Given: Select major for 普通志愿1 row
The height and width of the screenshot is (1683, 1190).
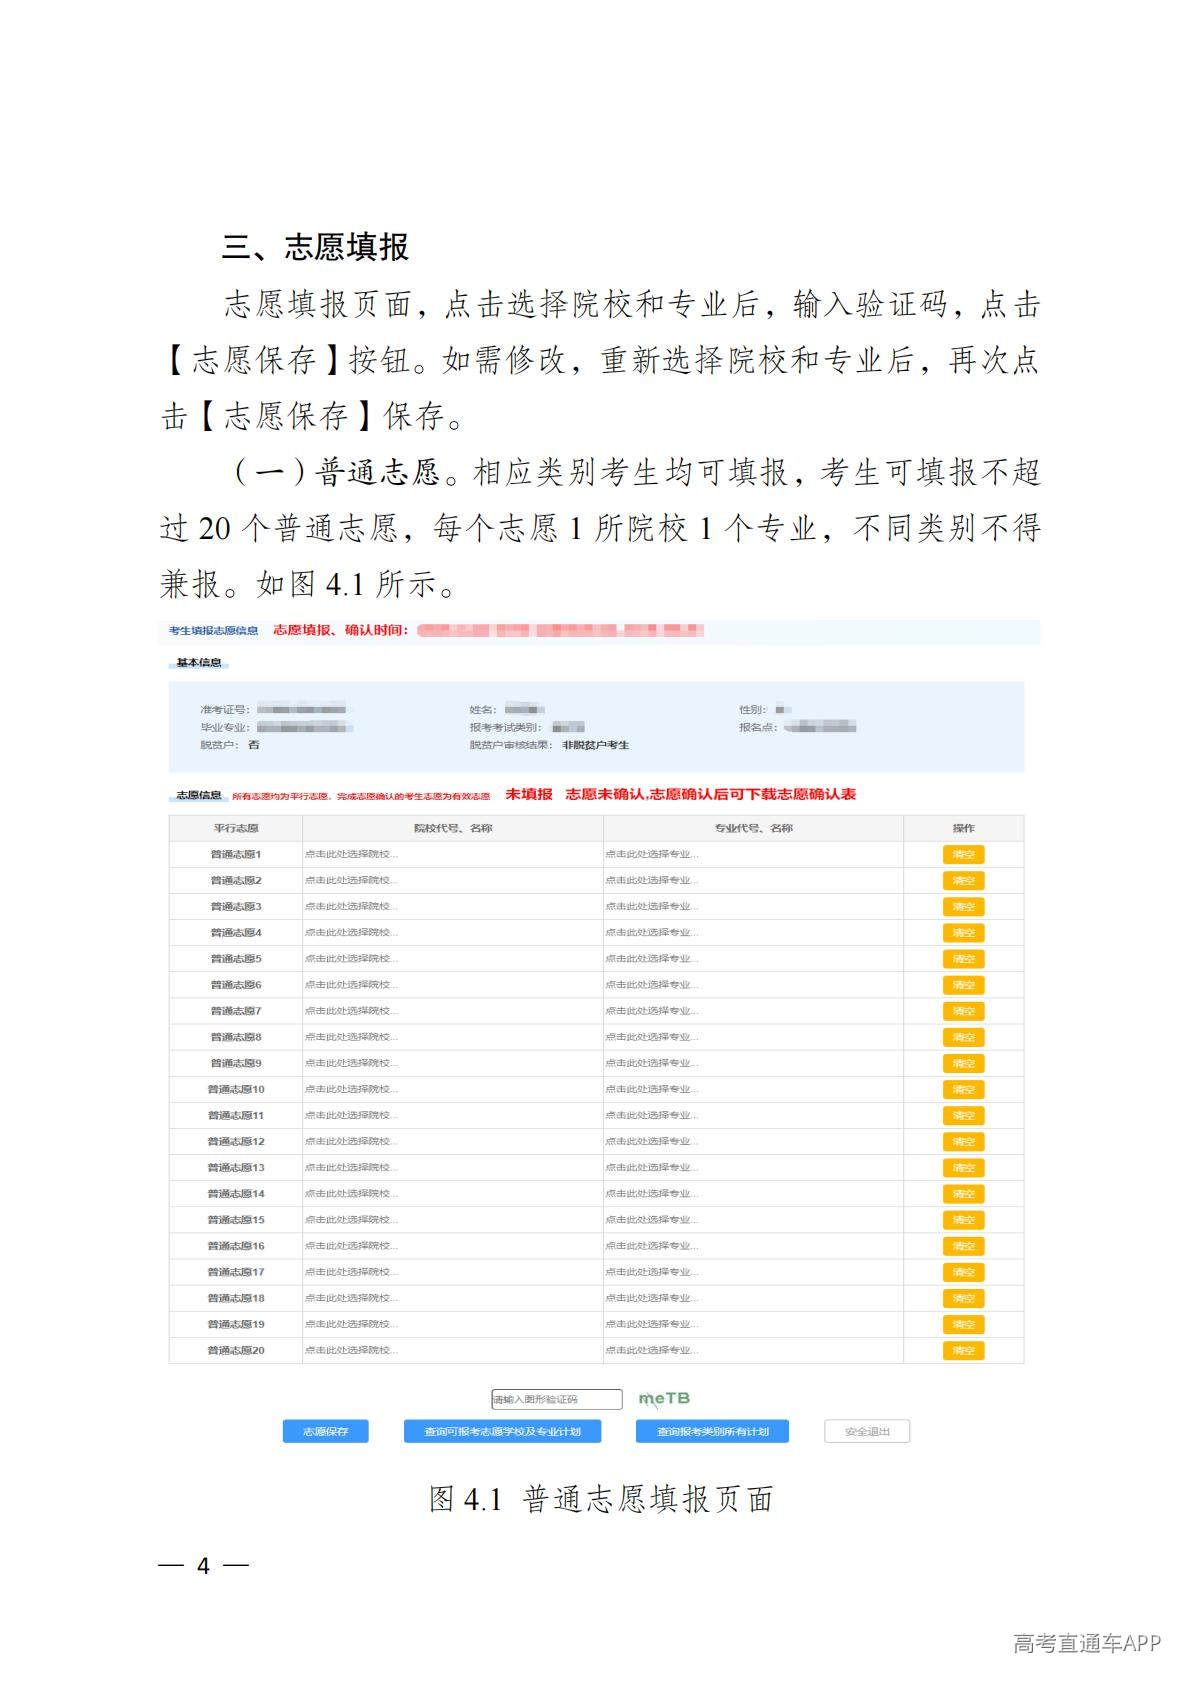Looking at the screenshot, I should (x=753, y=854).
